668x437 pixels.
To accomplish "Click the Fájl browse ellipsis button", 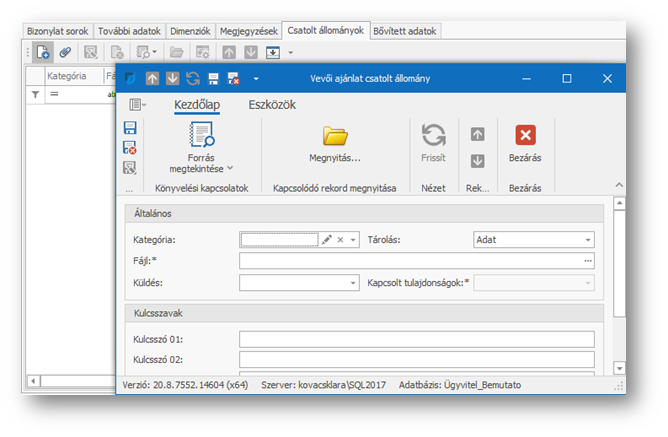I will click(588, 261).
